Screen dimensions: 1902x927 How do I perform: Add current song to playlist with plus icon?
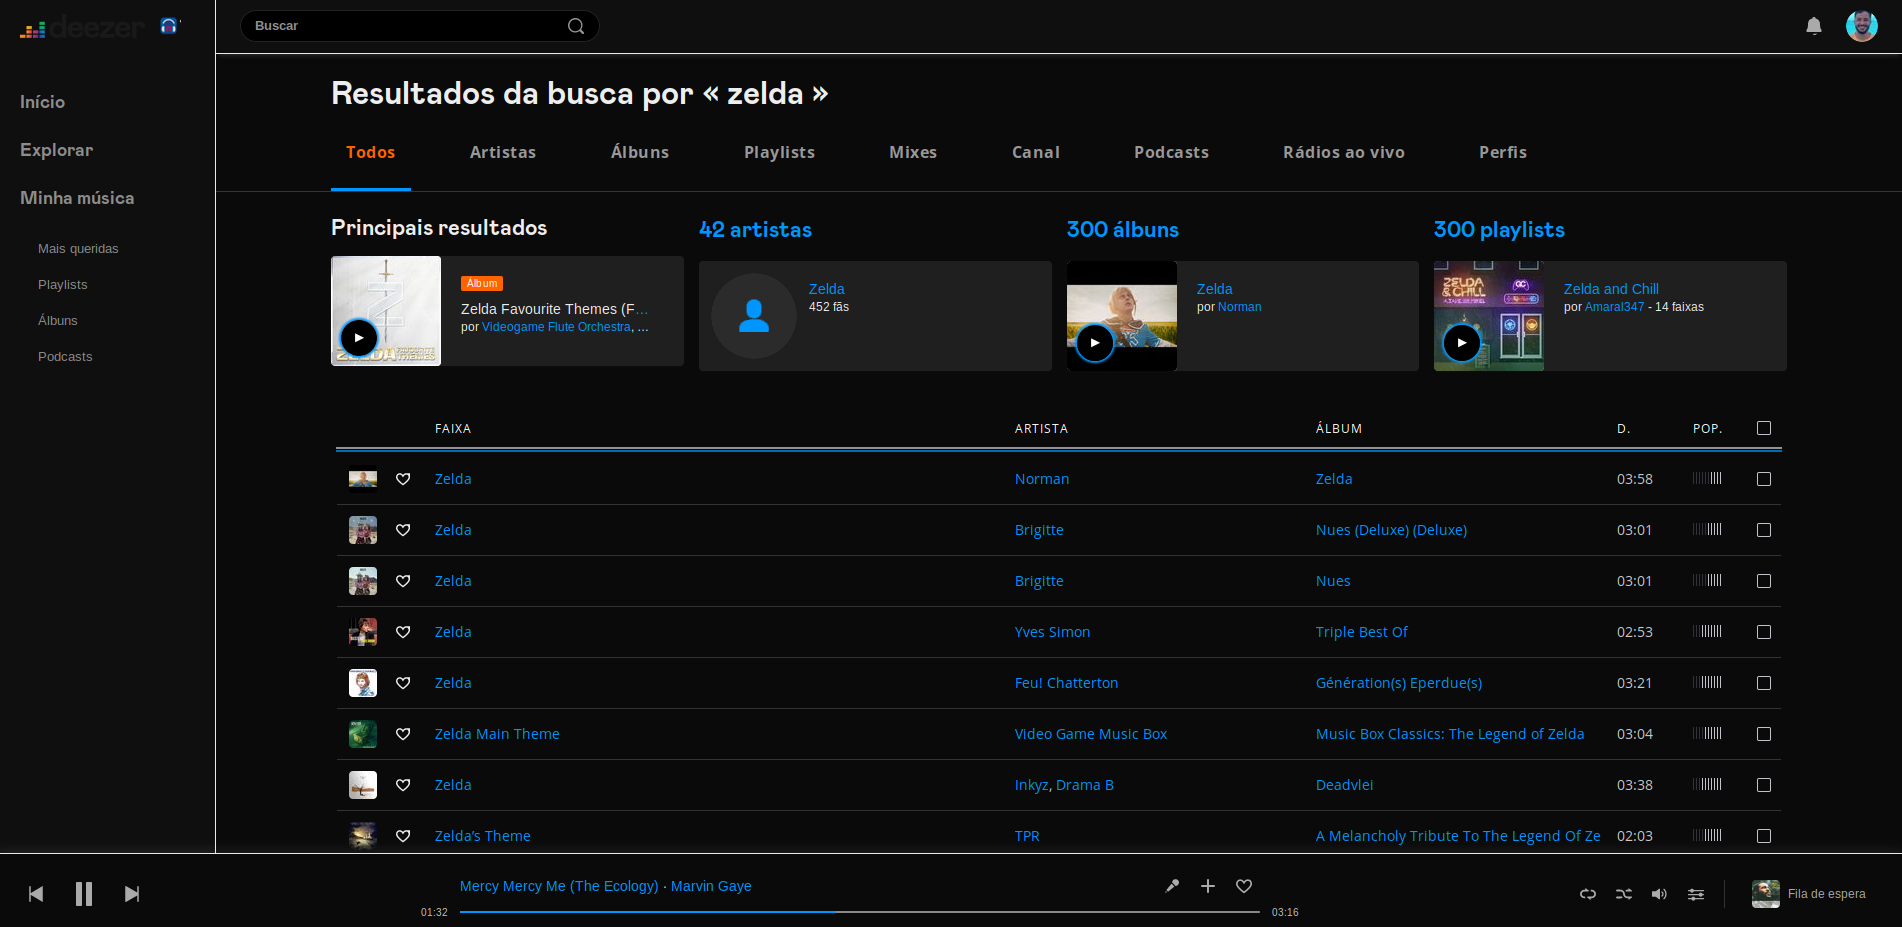(x=1208, y=886)
